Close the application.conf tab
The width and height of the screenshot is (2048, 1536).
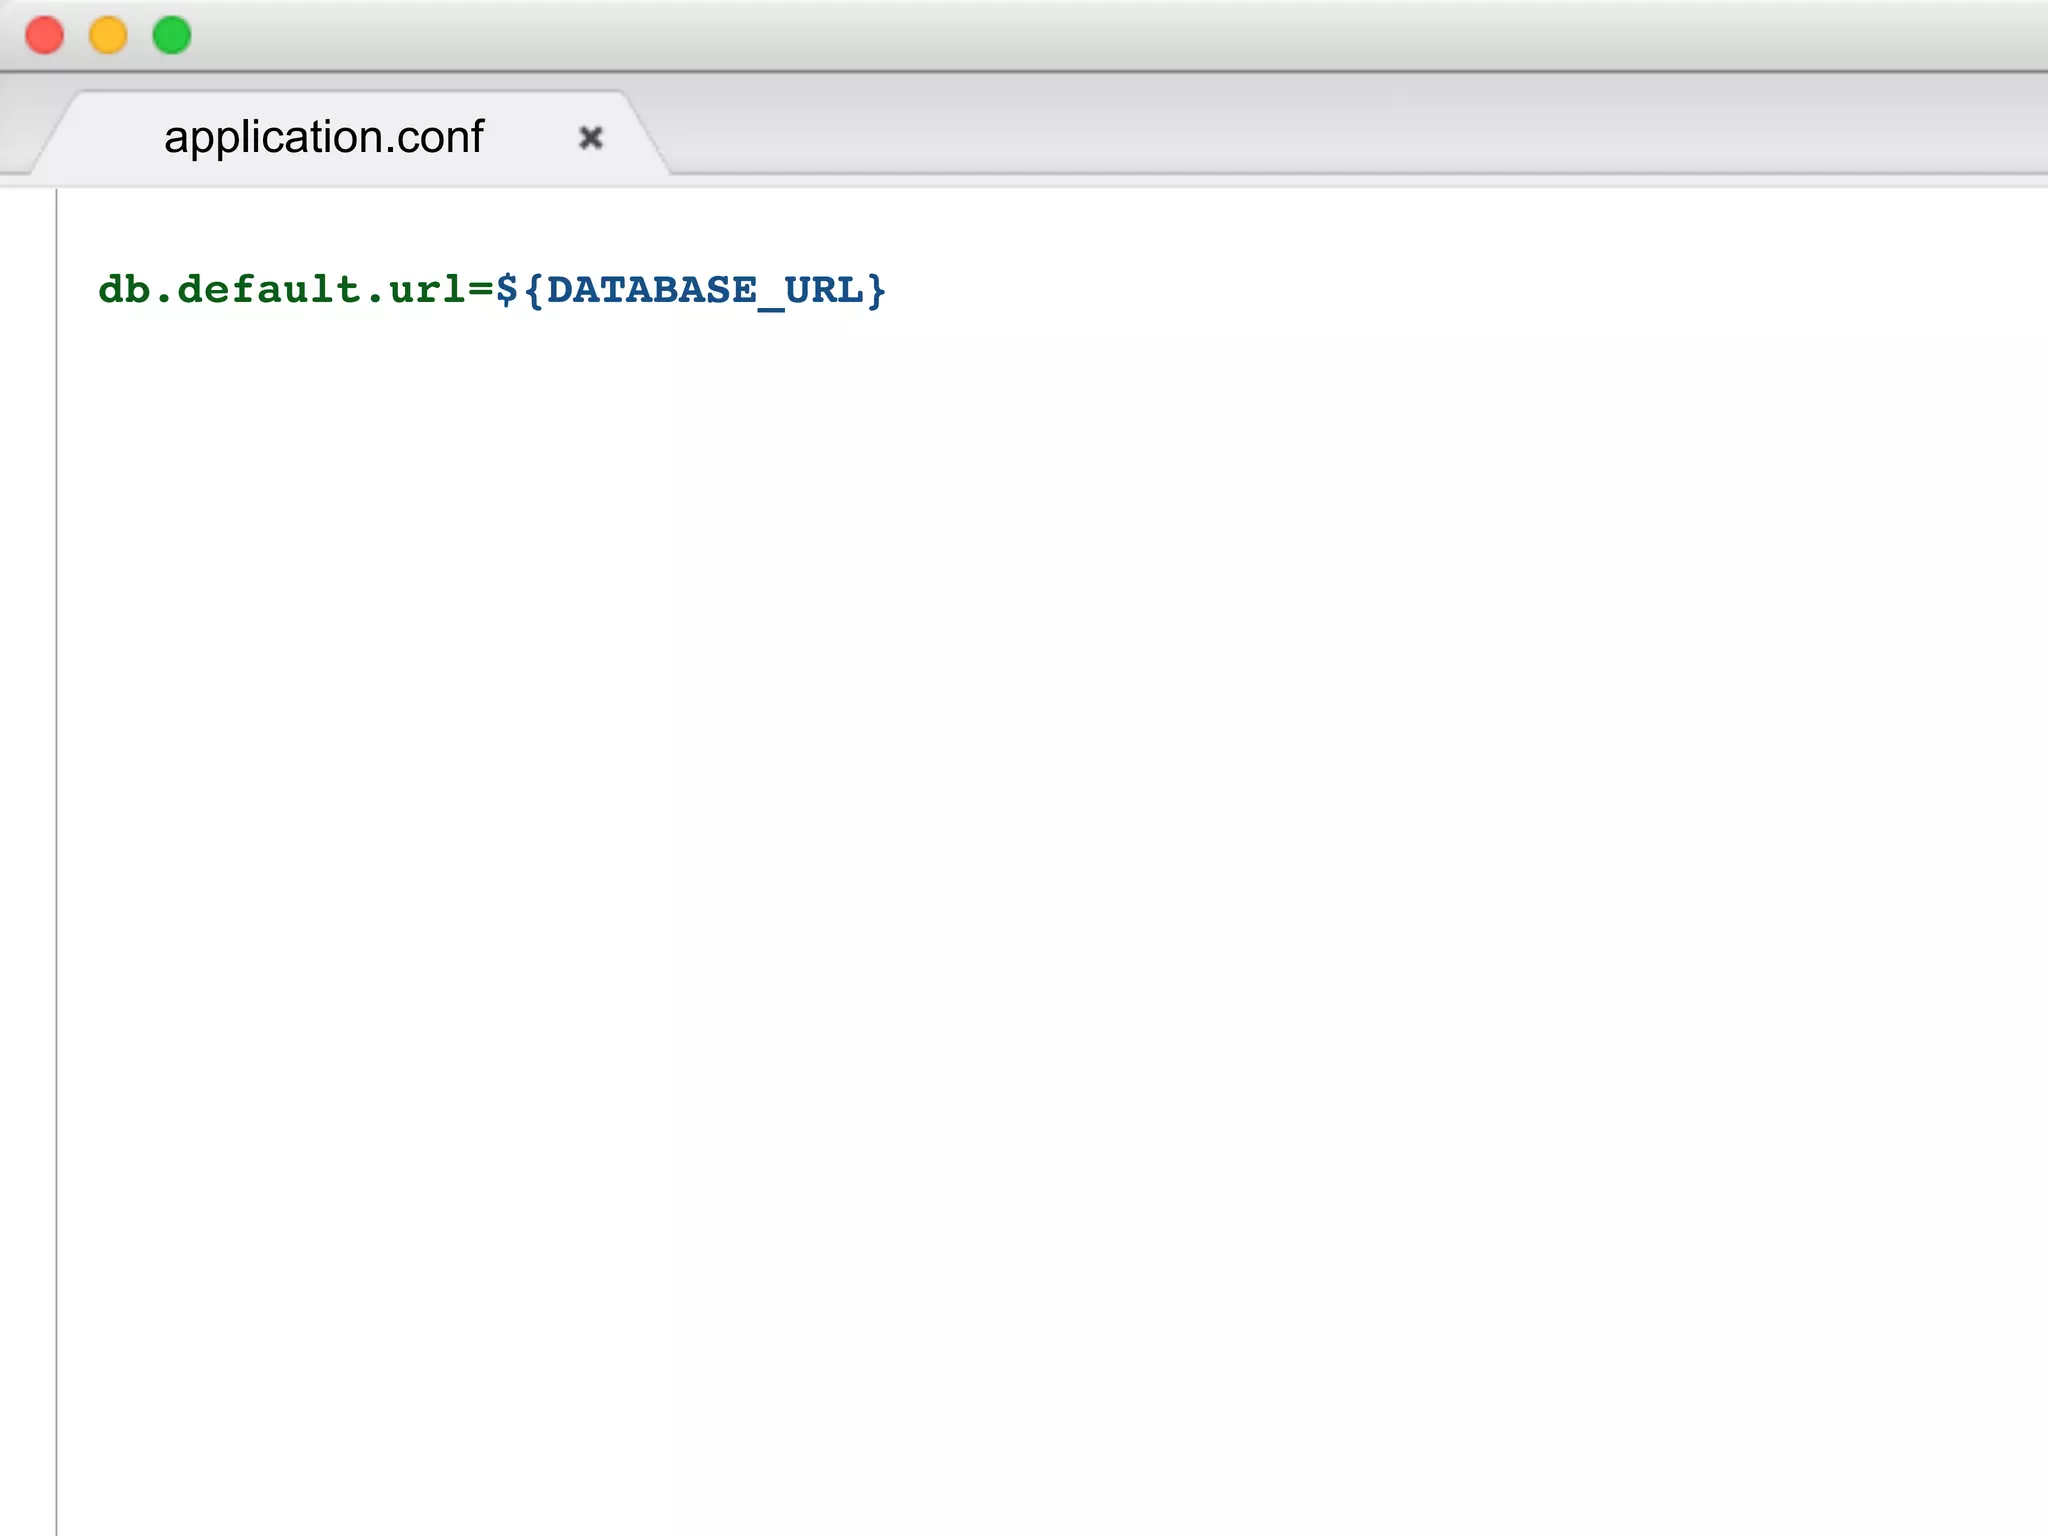(x=591, y=137)
